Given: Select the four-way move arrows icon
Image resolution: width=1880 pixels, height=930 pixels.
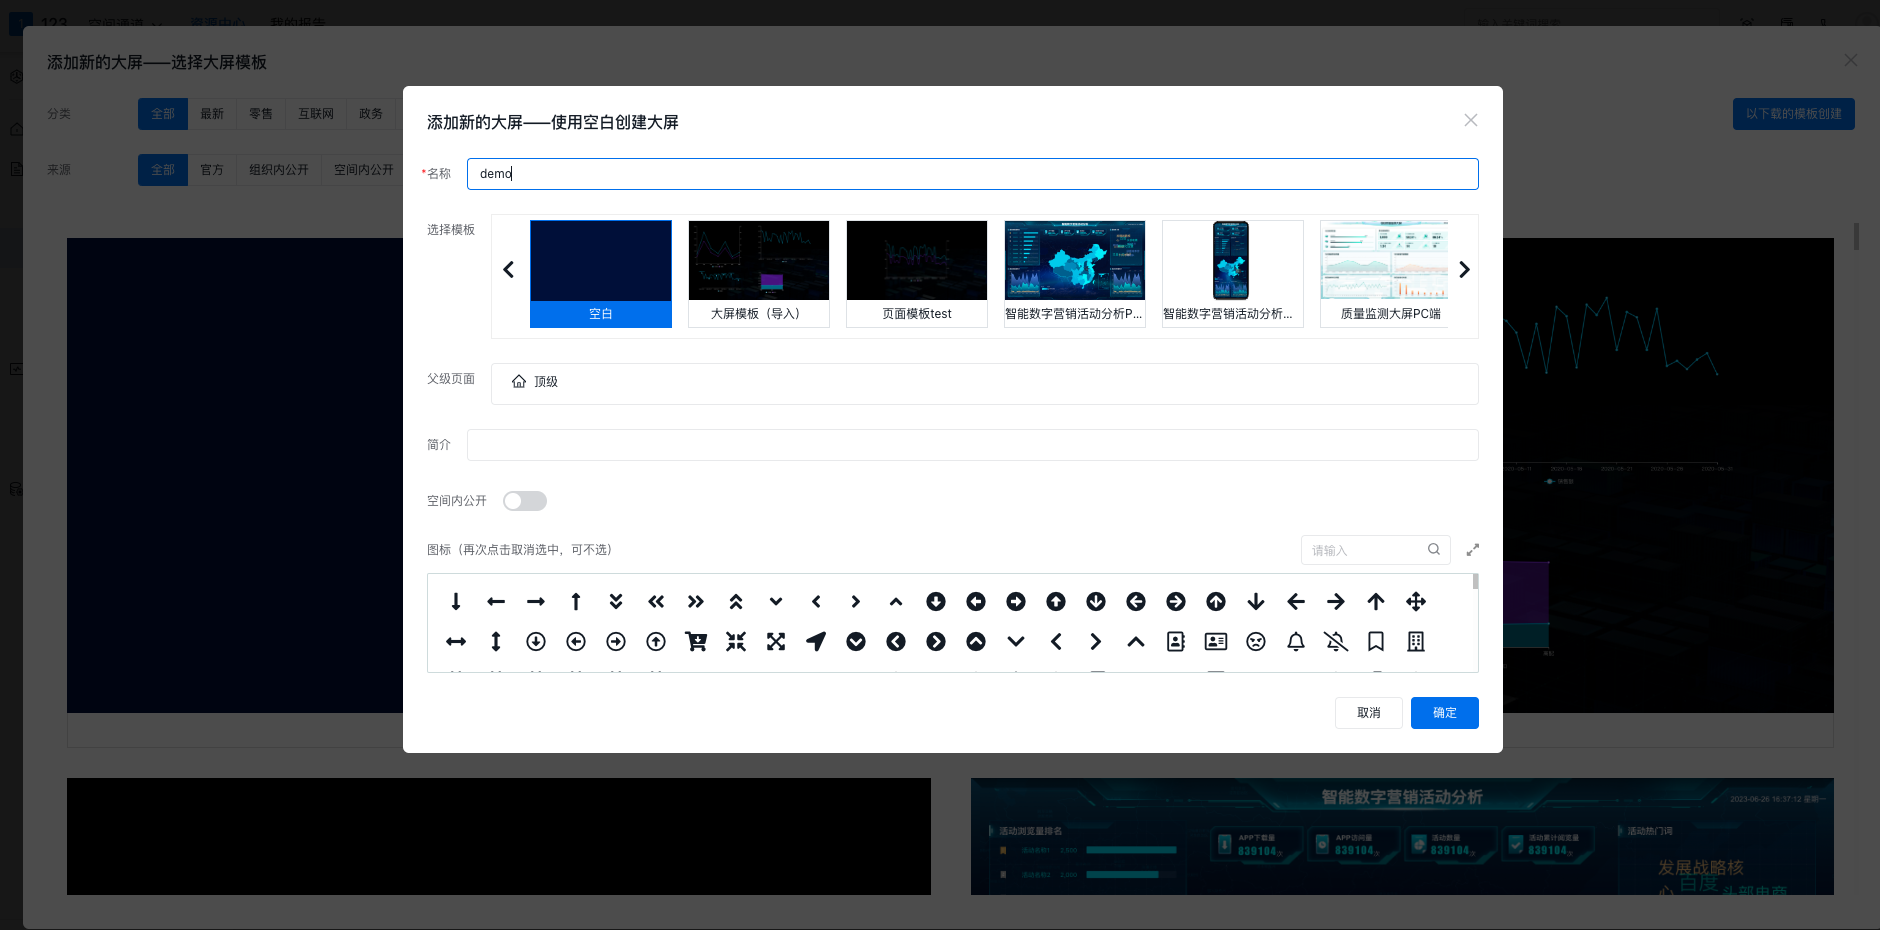Looking at the screenshot, I should (x=1416, y=601).
